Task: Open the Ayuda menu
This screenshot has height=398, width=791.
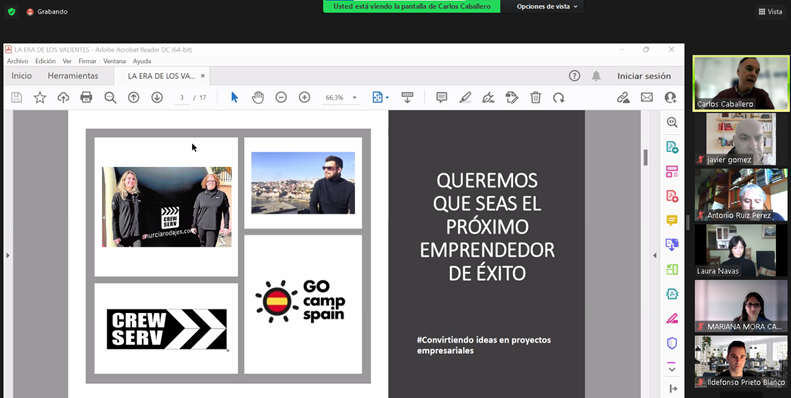Action: 142,61
